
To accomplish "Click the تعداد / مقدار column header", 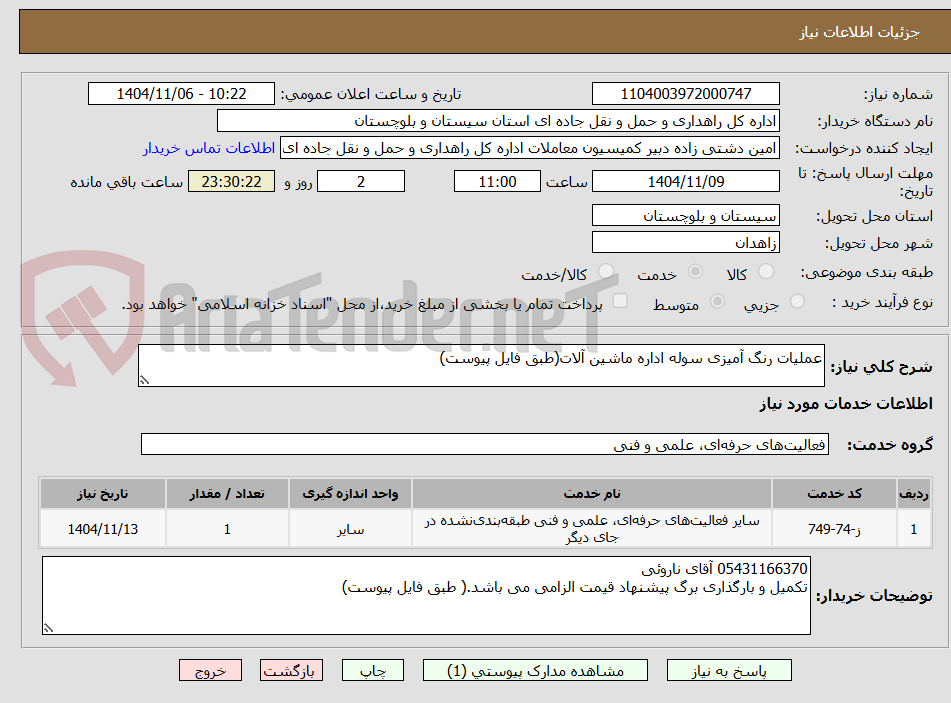I will (x=227, y=494).
